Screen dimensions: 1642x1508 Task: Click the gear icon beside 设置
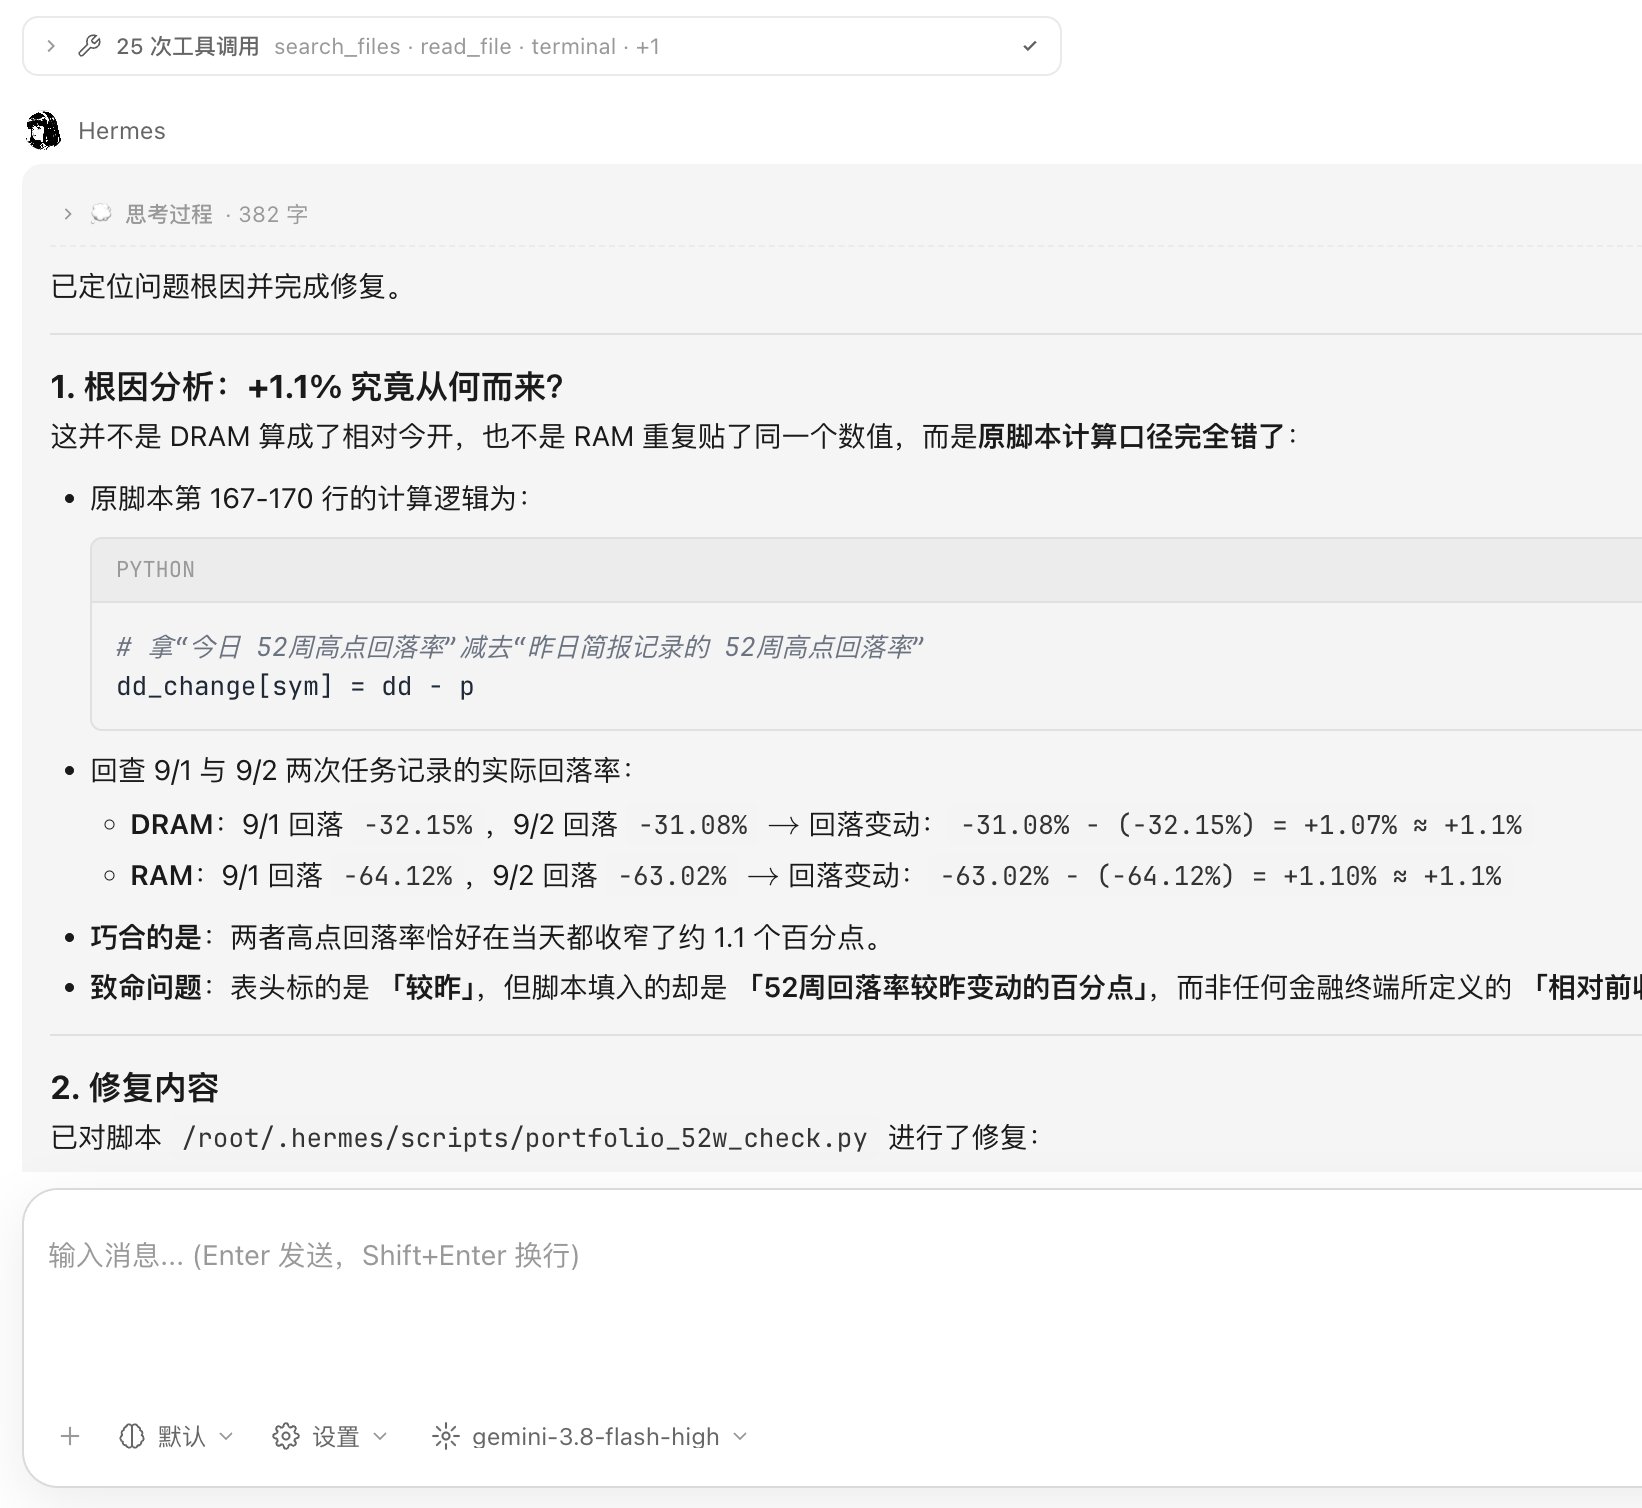coord(286,1437)
